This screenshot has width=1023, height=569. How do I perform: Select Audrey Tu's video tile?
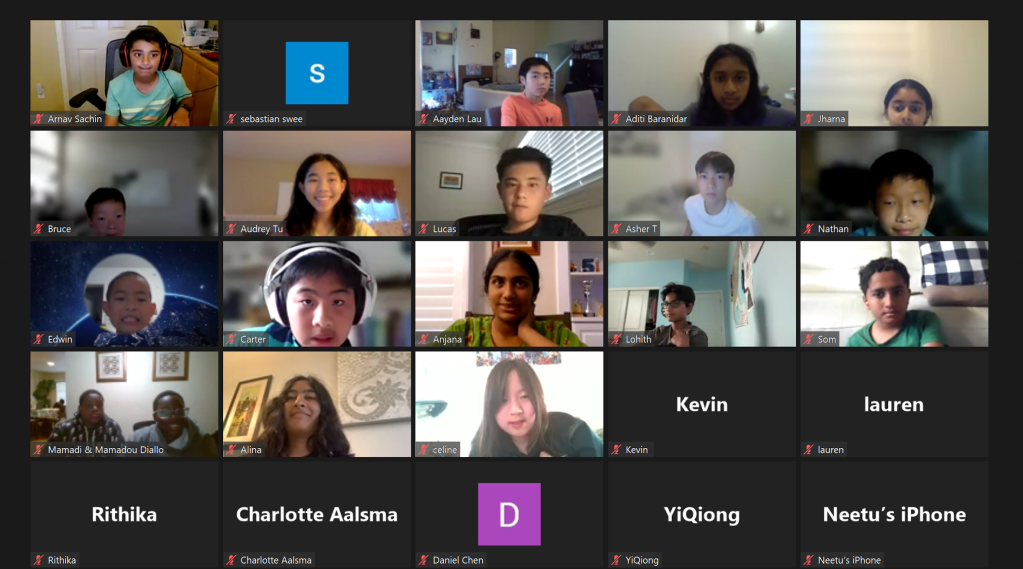point(317,183)
